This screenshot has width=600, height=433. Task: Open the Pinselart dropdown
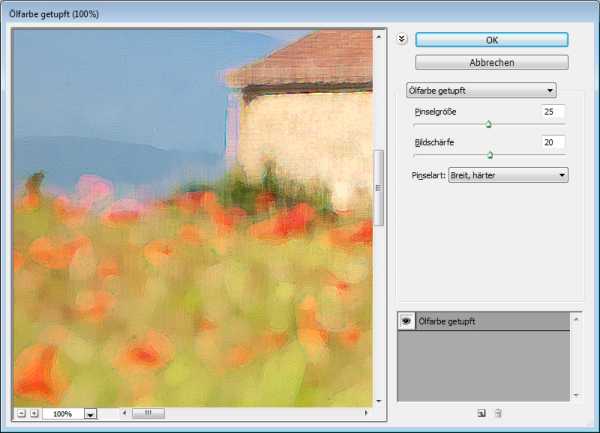tap(508, 175)
